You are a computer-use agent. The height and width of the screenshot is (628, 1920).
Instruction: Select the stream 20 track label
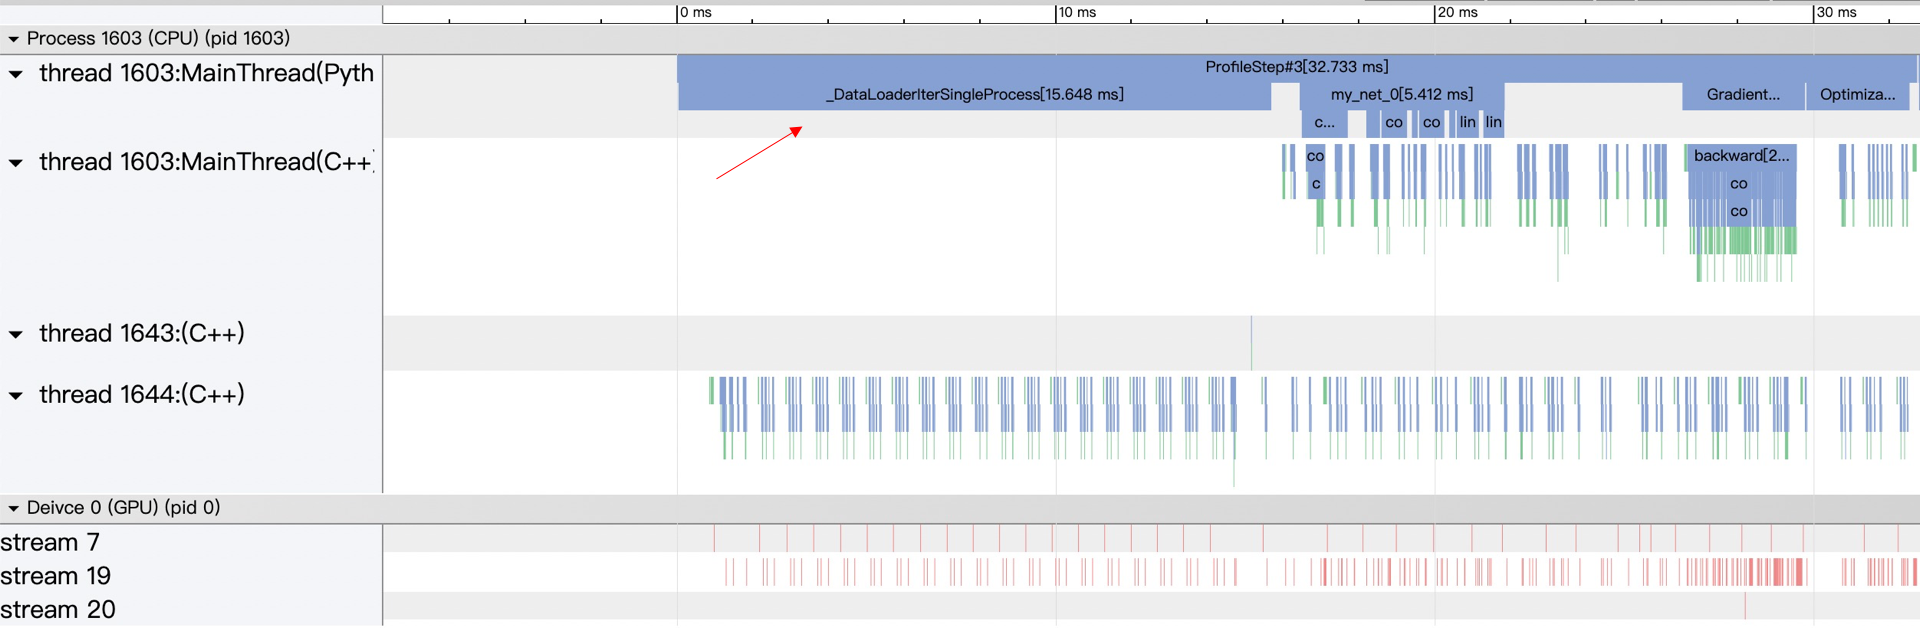pos(58,609)
